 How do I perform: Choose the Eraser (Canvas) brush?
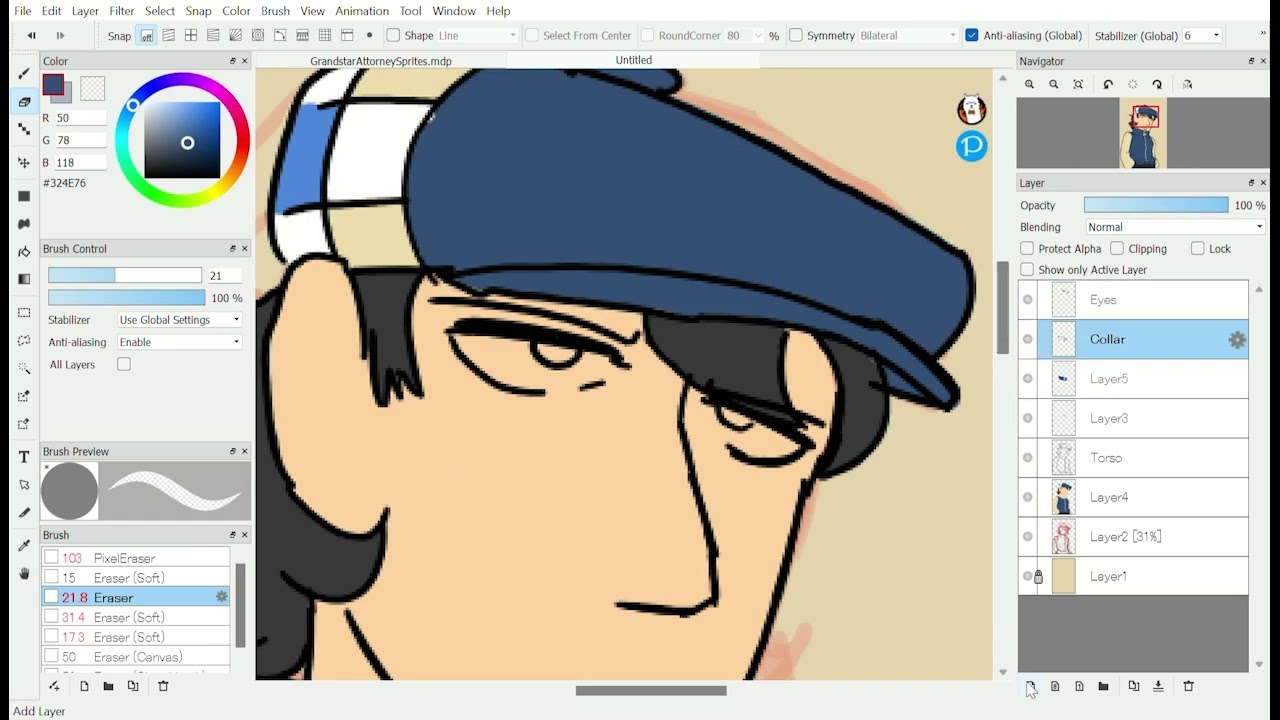point(136,657)
